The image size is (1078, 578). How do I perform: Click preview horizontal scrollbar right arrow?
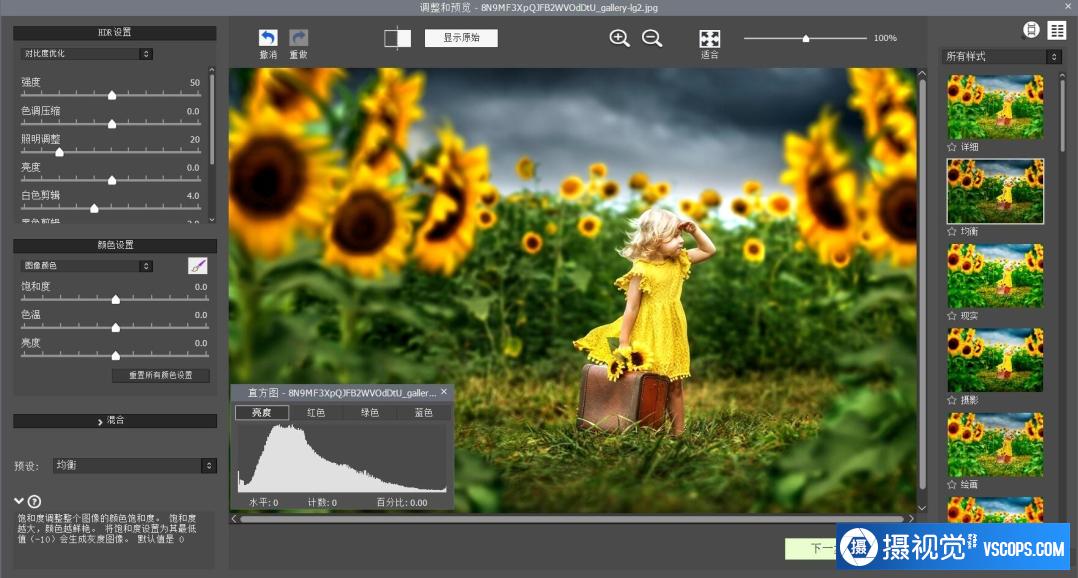912,519
